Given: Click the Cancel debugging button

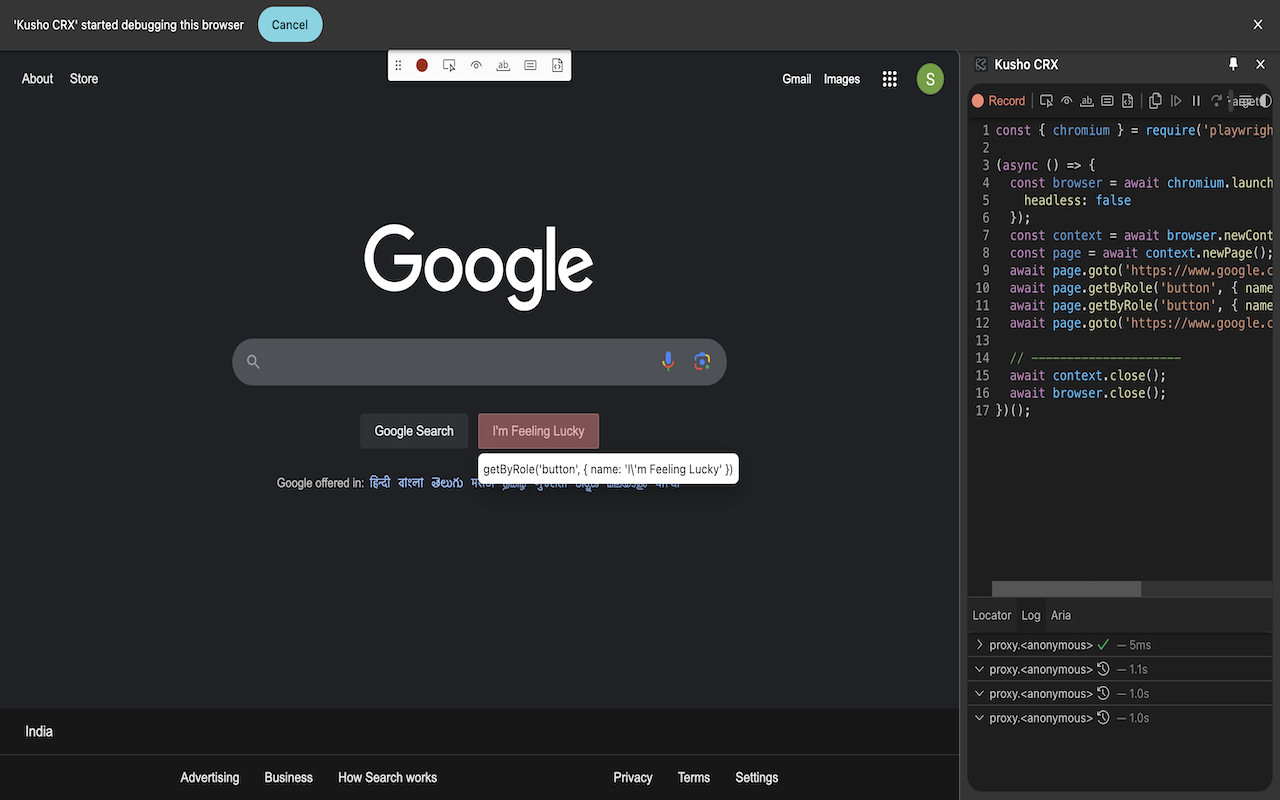Looking at the screenshot, I should click(289, 24).
